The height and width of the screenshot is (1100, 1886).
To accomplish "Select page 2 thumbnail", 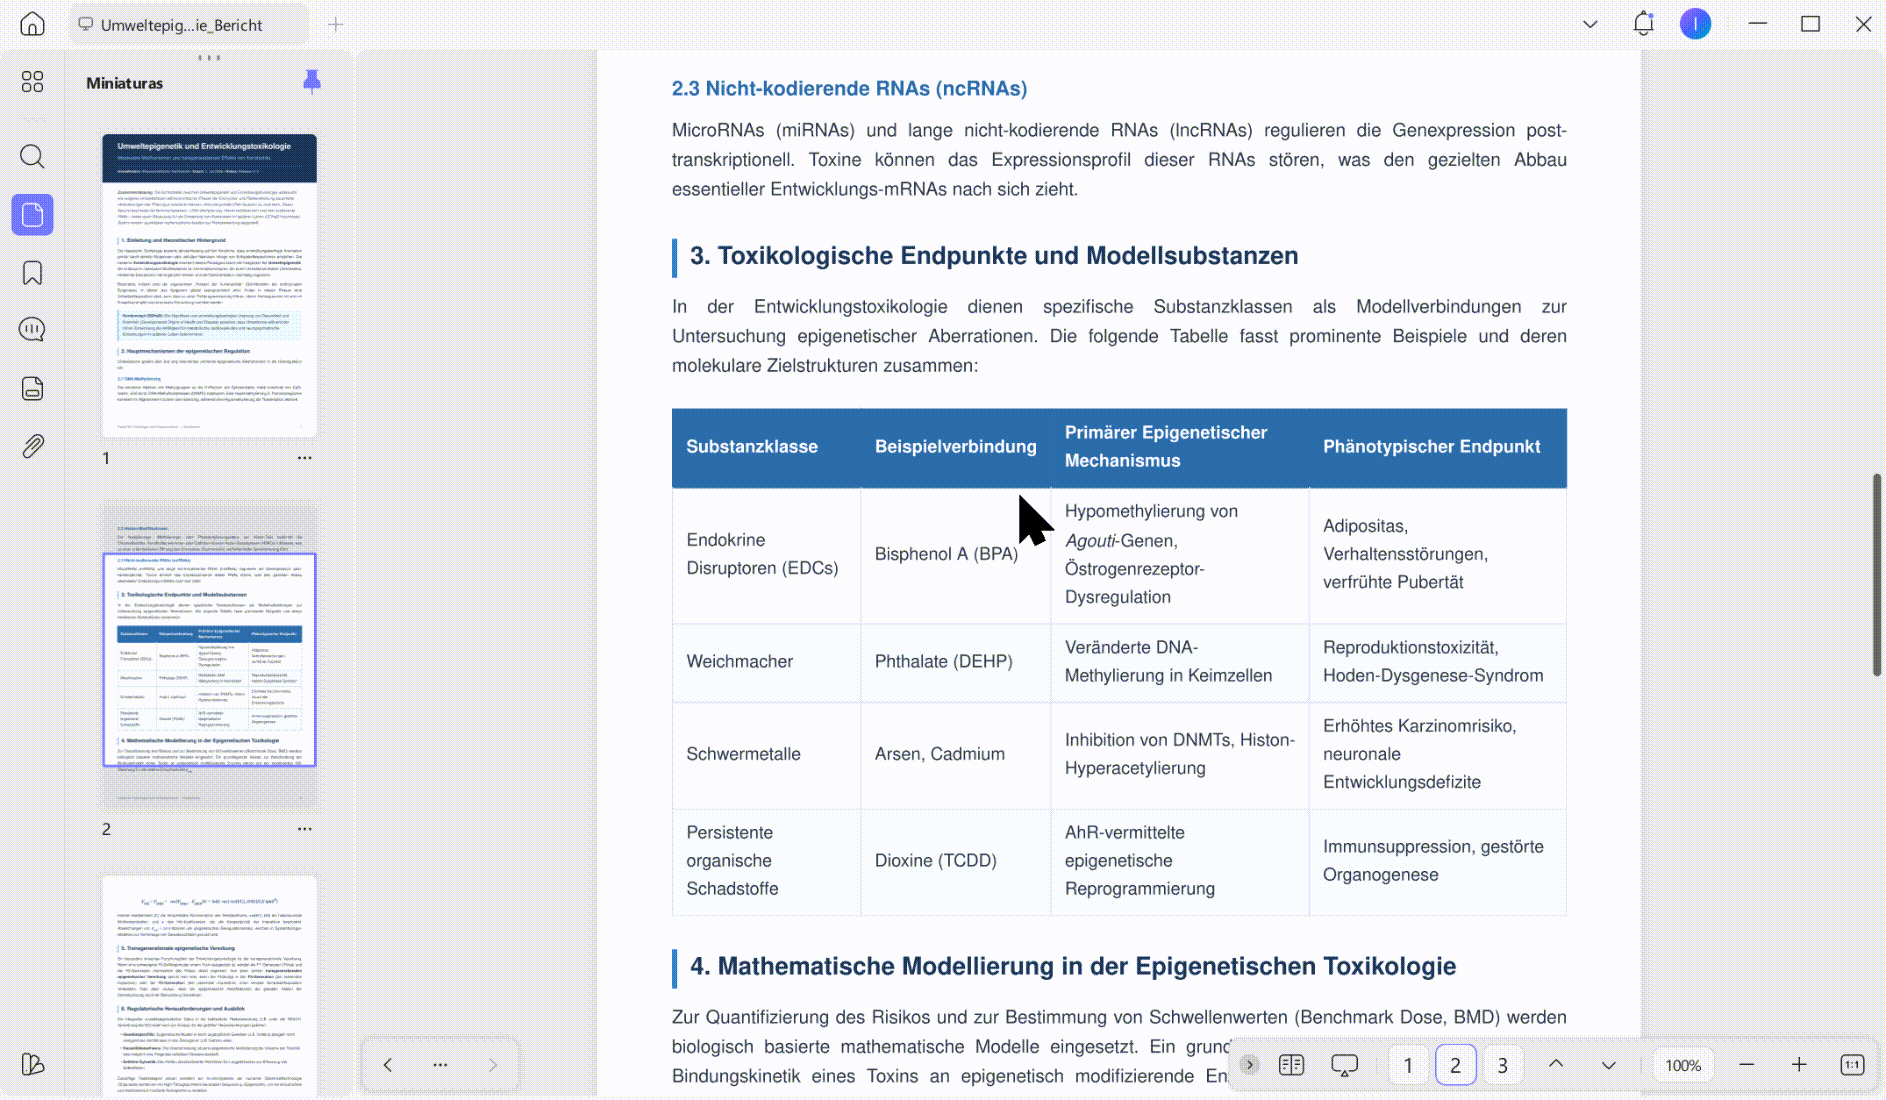I will click(209, 656).
